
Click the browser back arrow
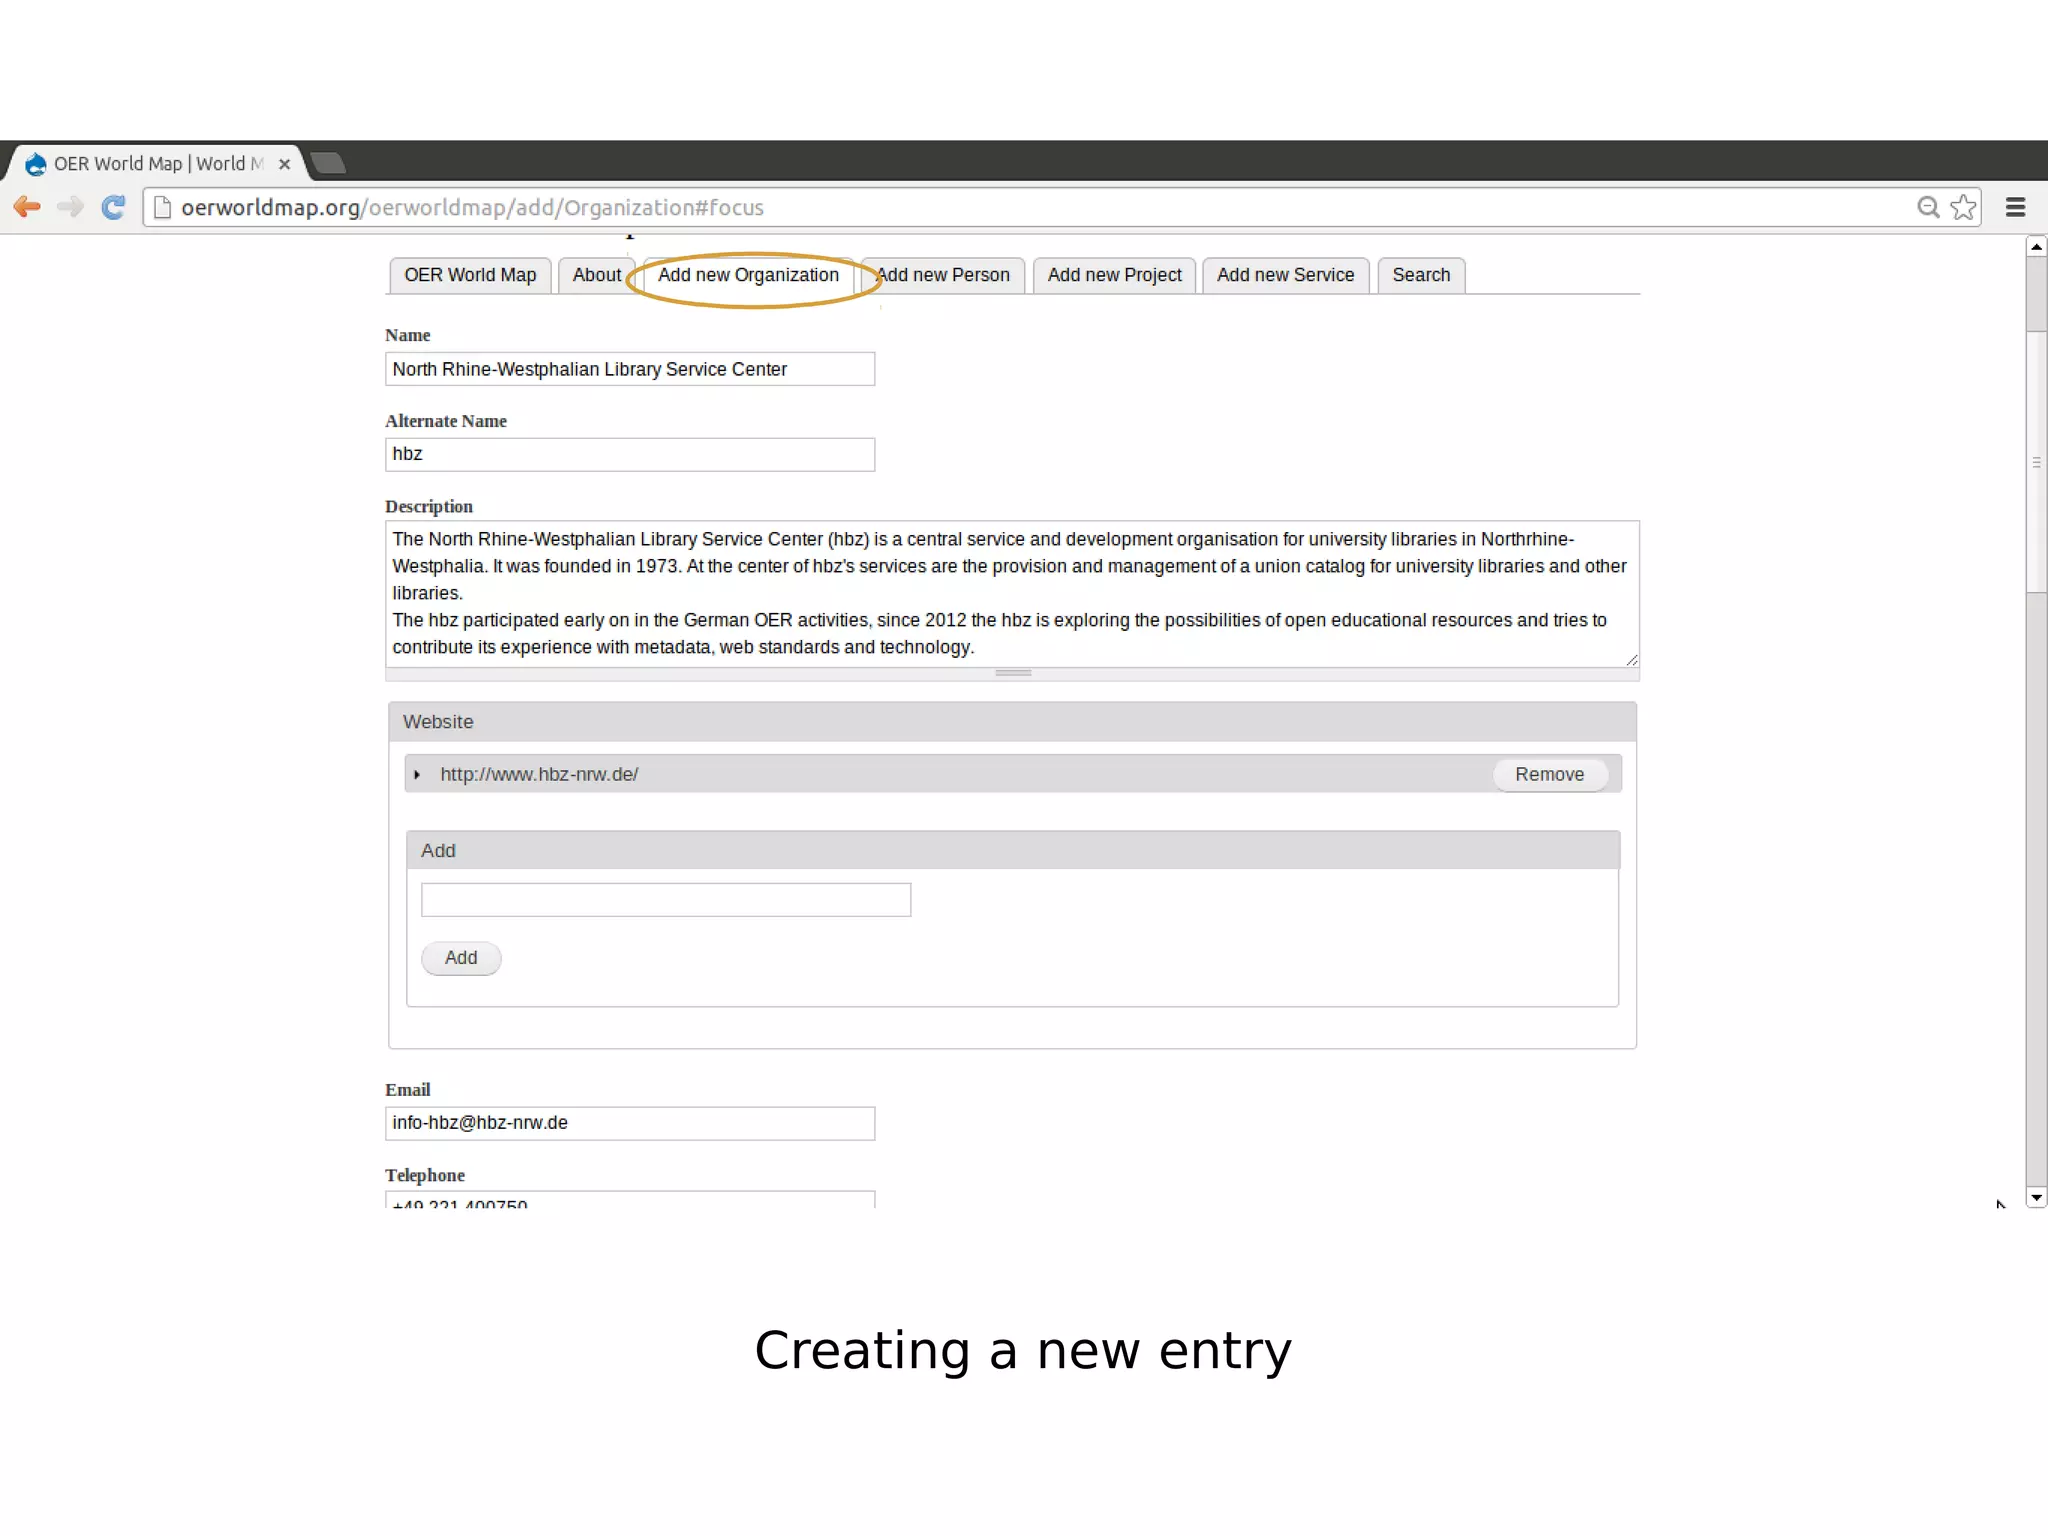click(x=27, y=207)
